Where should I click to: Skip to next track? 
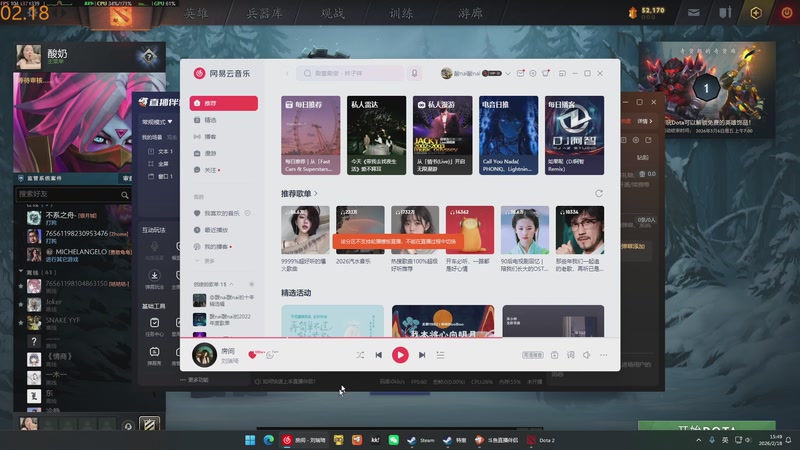pyautogui.click(x=422, y=355)
